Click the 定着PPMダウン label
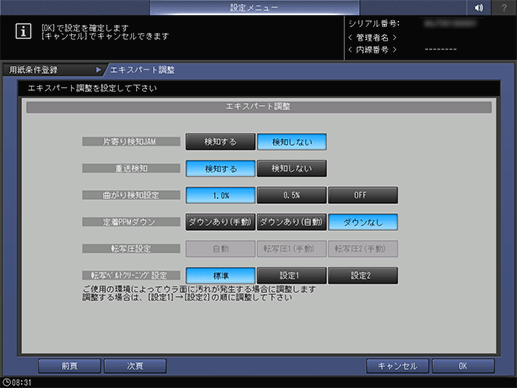Screen dimensions: 517x388 (x=131, y=222)
